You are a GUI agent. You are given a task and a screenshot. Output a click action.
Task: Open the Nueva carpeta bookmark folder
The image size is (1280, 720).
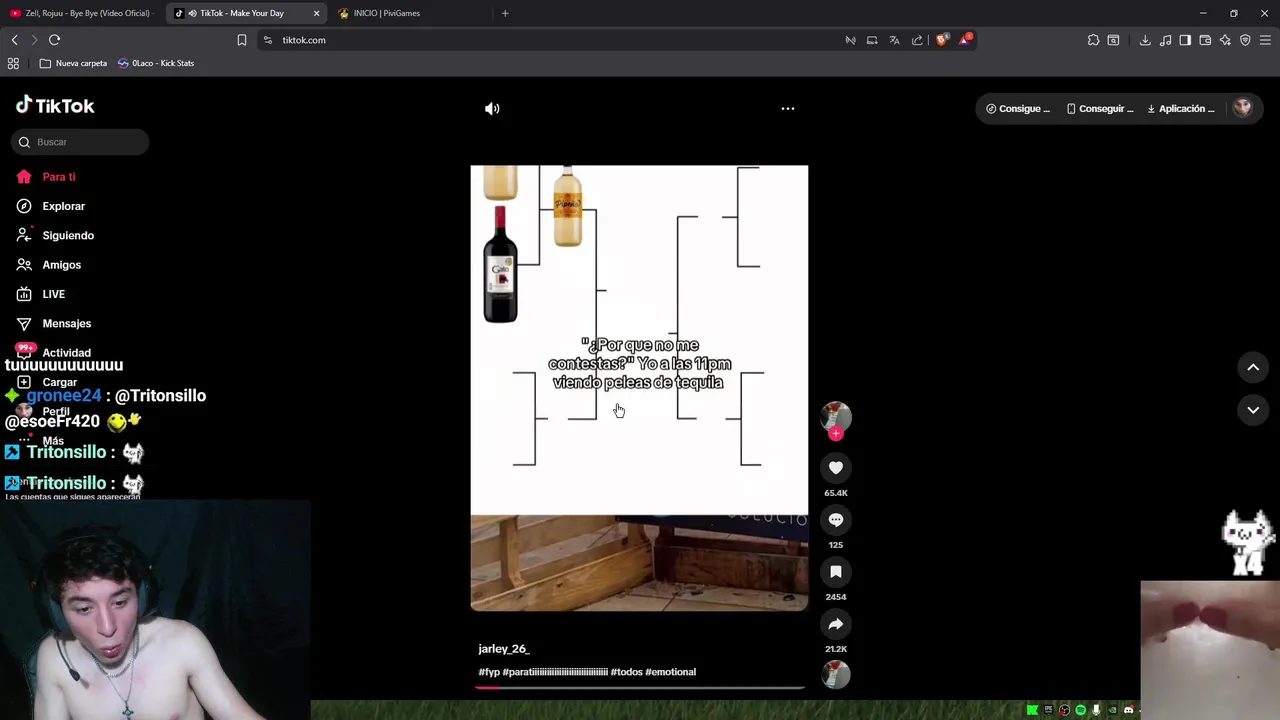[72, 63]
